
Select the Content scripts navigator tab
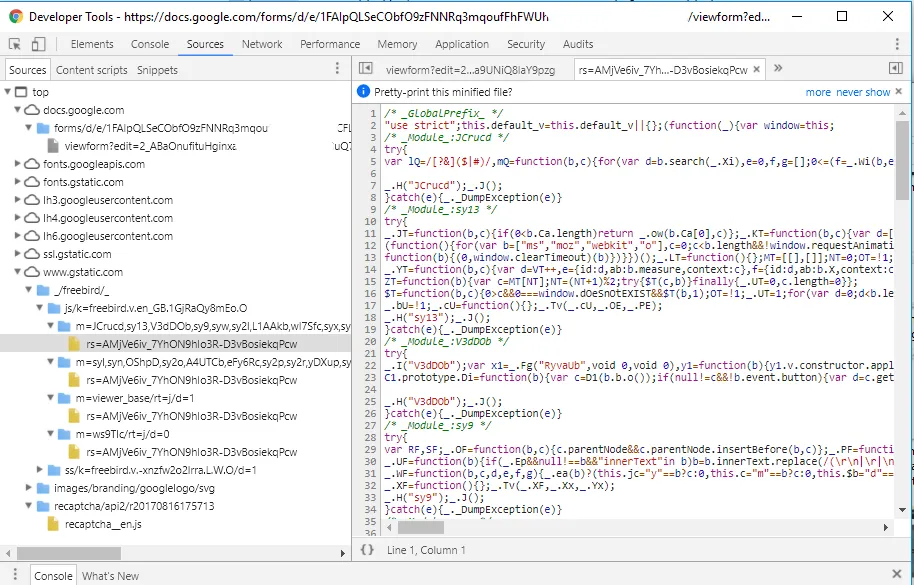[x=92, y=70]
